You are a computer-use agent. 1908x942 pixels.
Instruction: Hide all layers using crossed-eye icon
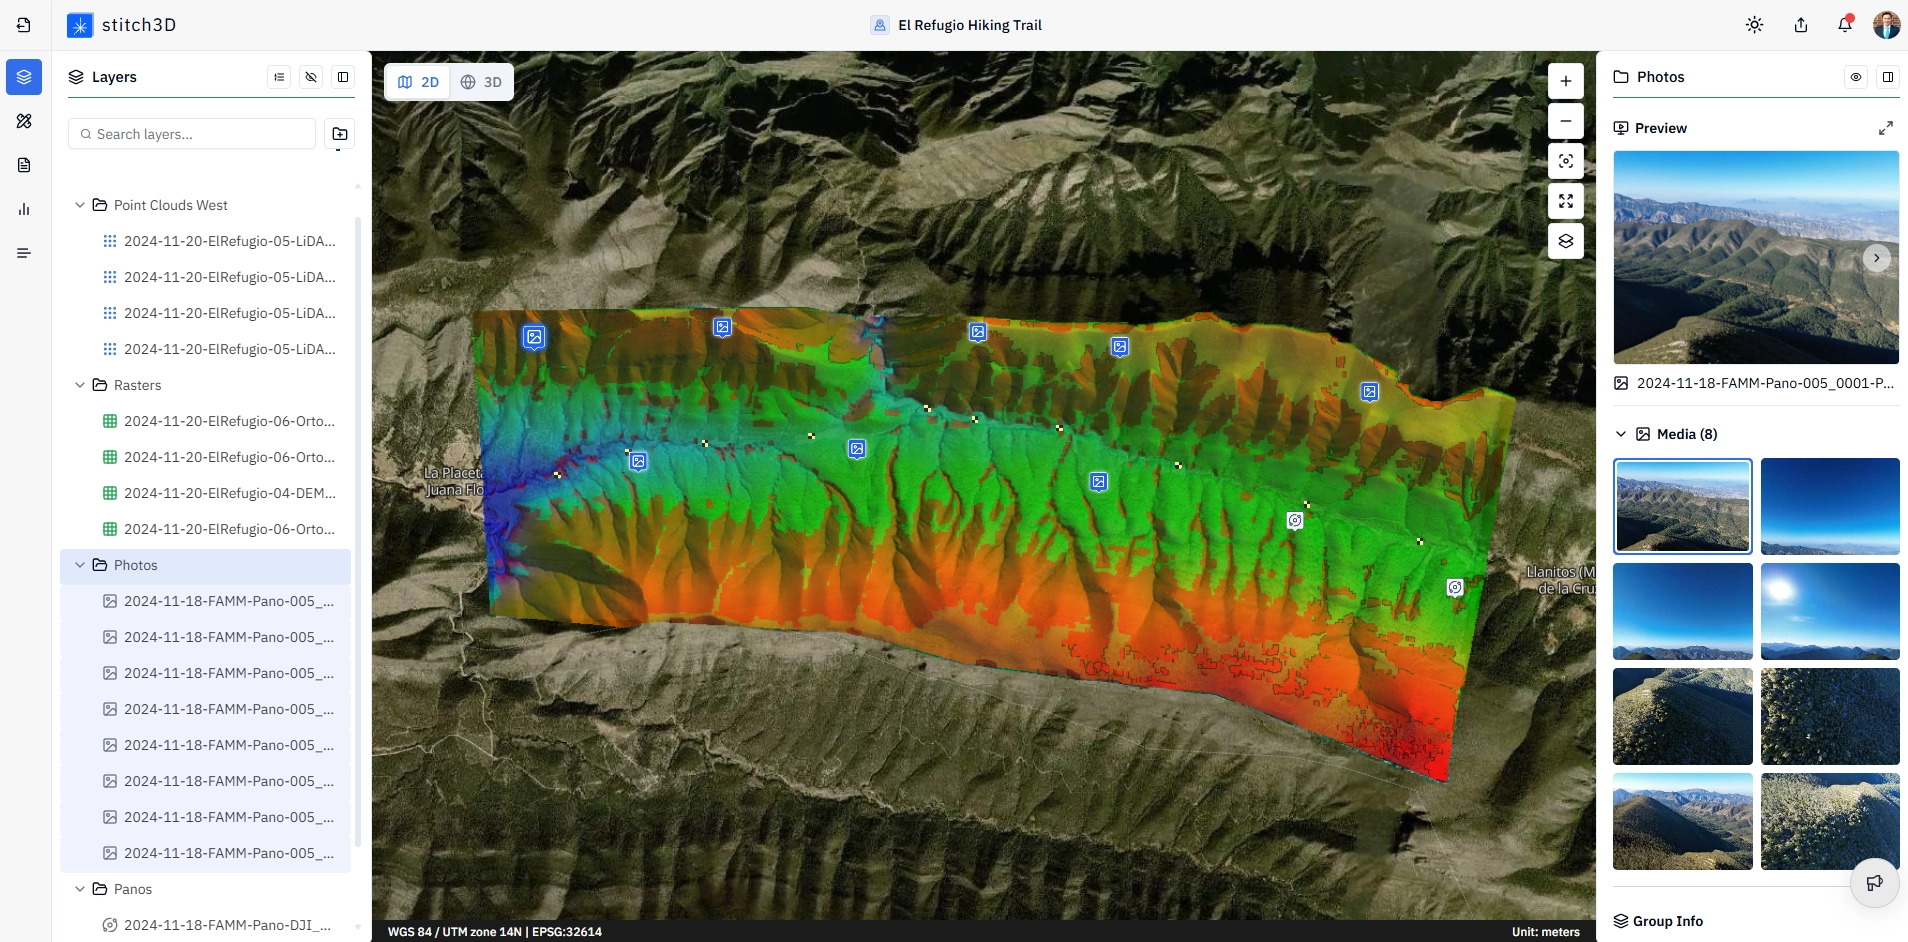(x=311, y=77)
